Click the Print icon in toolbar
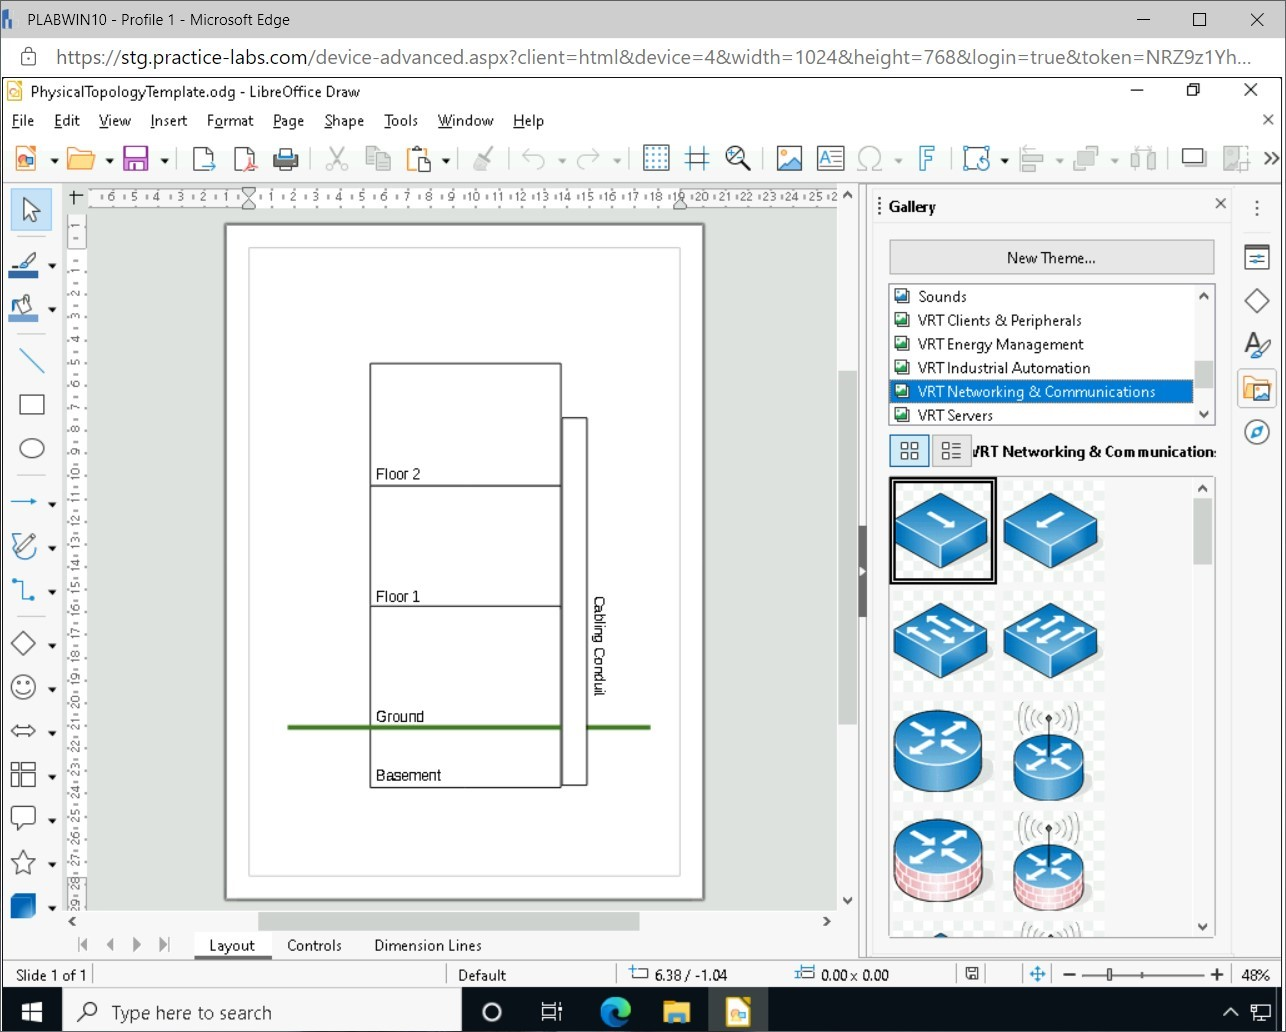This screenshot has width=1286, height=1032. [x=285, y=159]
